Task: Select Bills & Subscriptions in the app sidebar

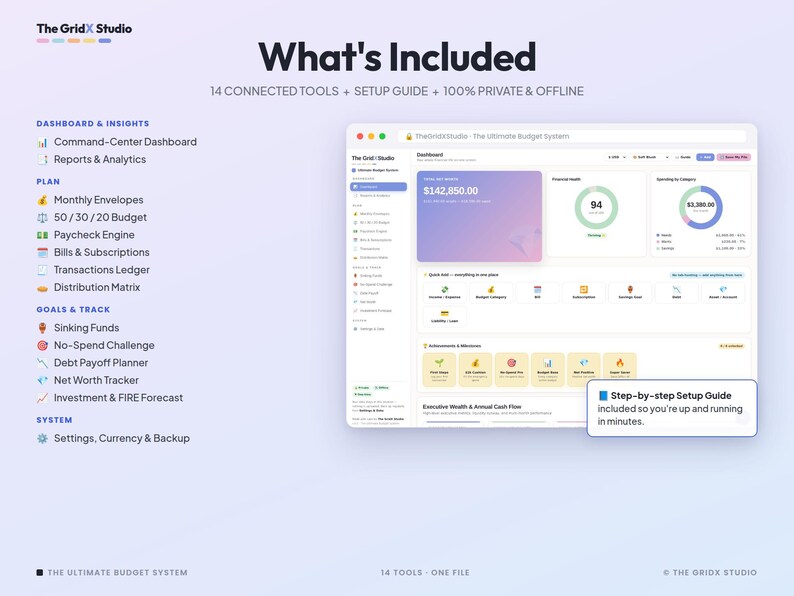Action: click(x=378, y=240)
